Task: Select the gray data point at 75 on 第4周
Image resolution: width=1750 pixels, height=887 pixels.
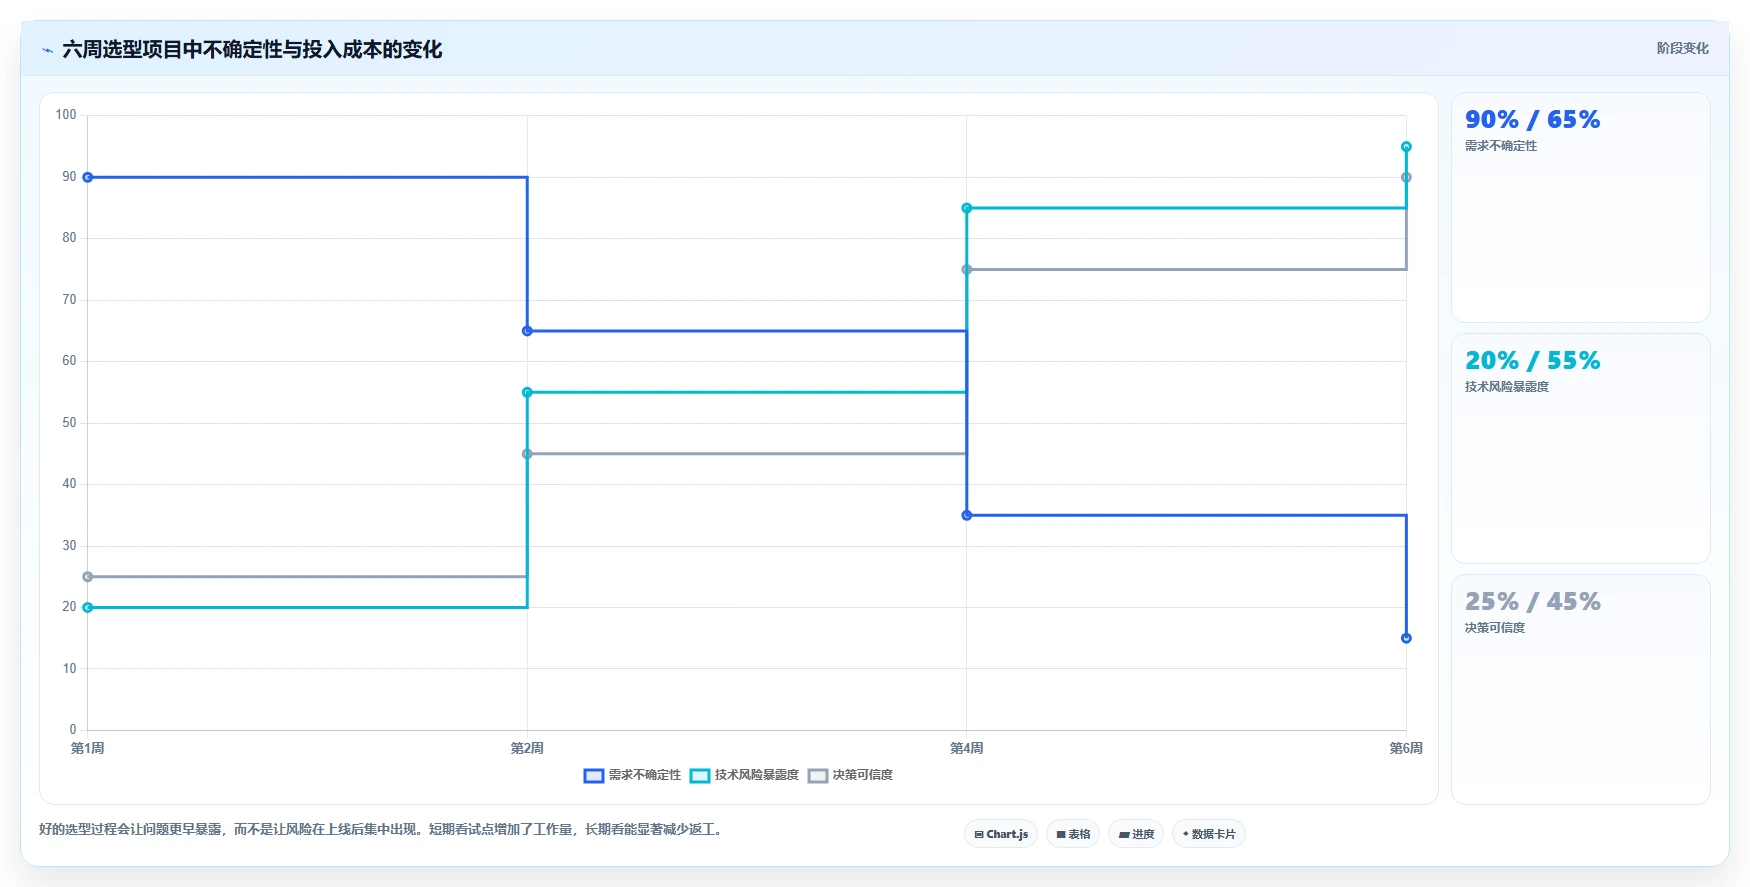Action: click(967, 270)
